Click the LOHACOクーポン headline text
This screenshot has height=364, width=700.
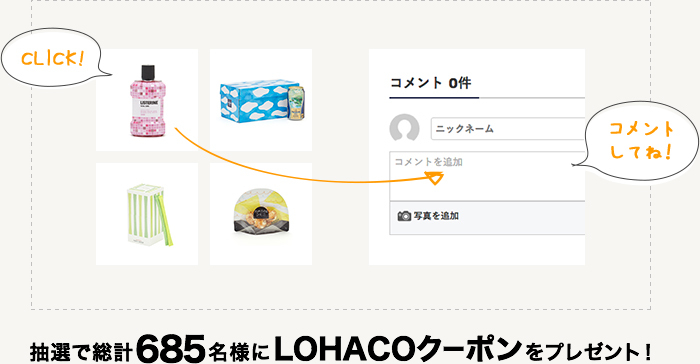point(398,349)
